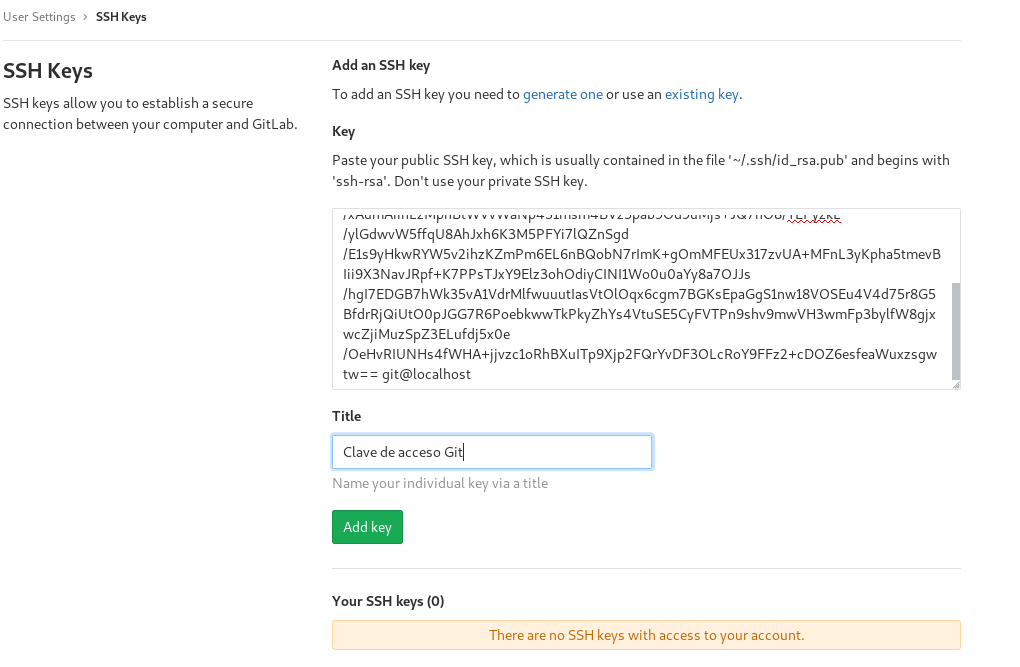Click the 'Name your individual key' hint text
The height and width of the screenshot is (667, 1020).
coord(440,483)
